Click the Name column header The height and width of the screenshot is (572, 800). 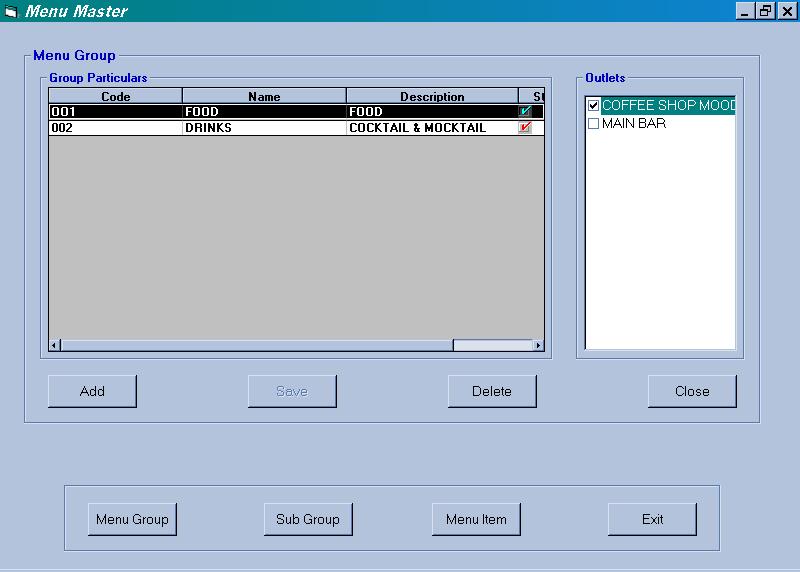tap(264, 96)
